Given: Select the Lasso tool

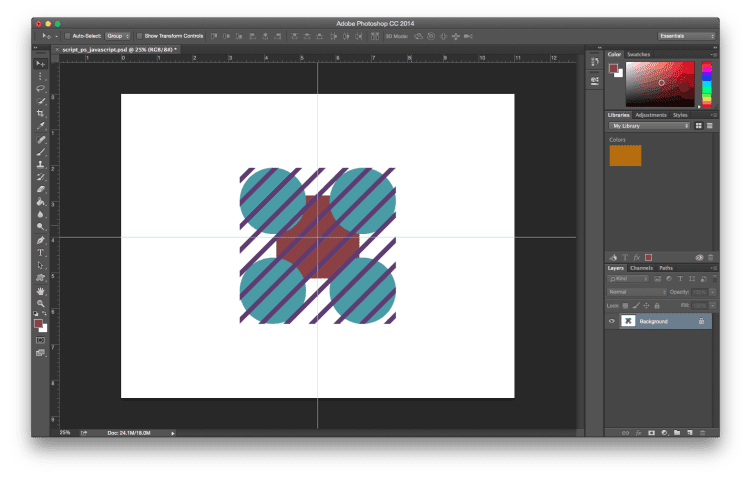Looking at the screenshot, I should click(x=40, y=89).
